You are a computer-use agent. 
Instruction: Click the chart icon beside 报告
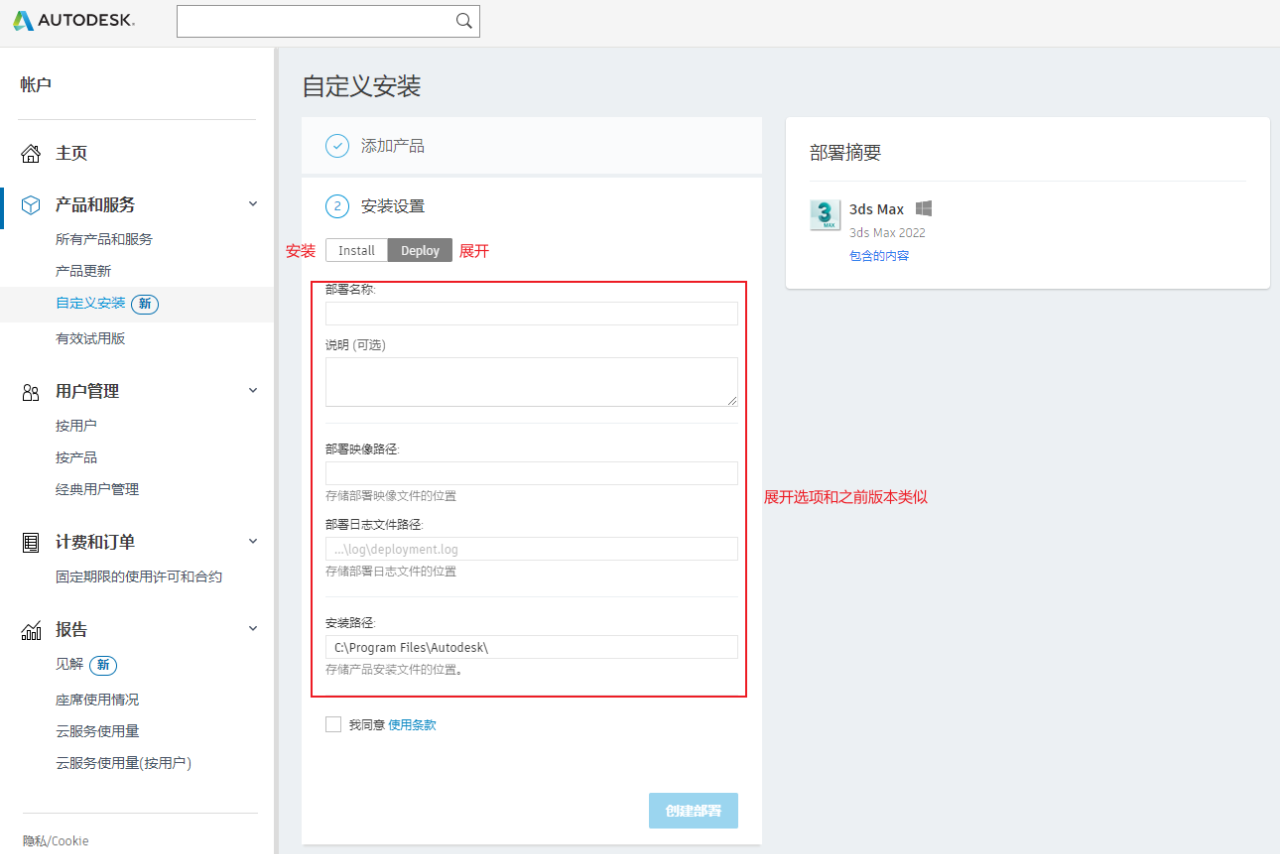point(31,630)
